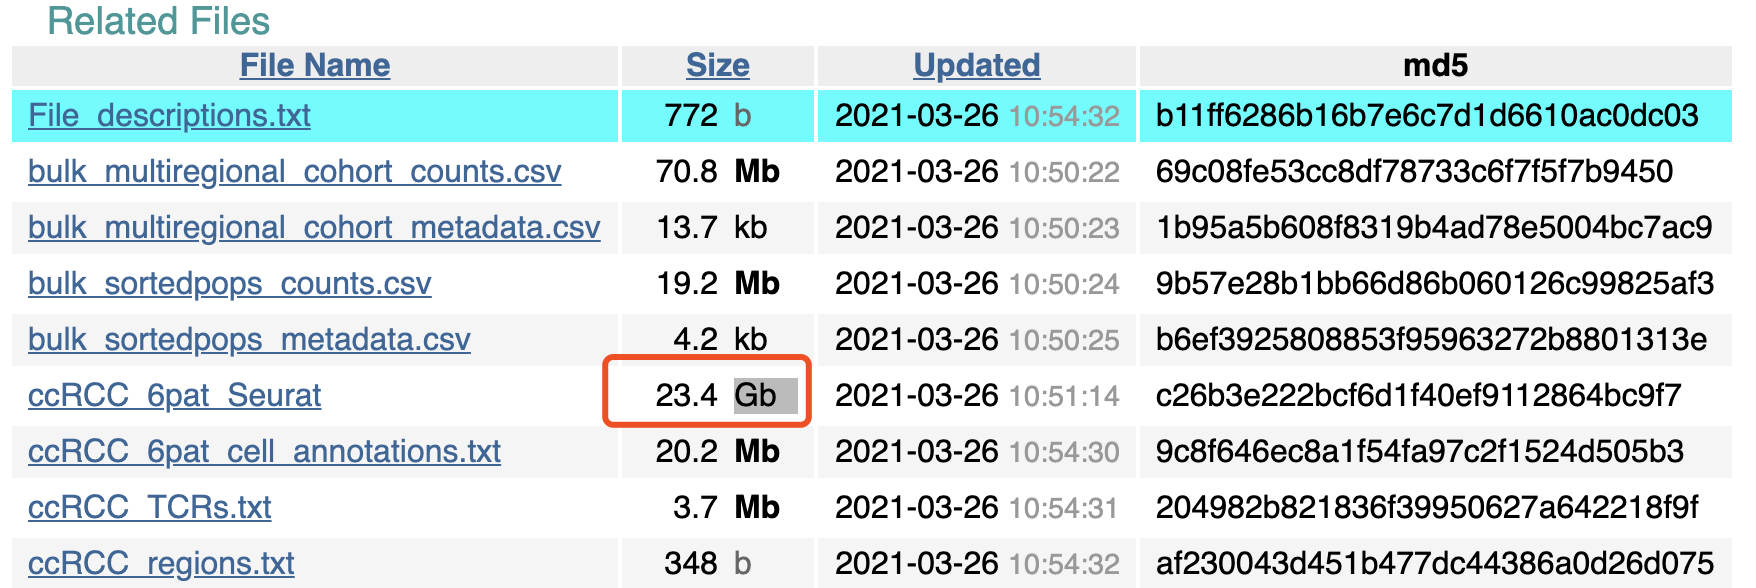Screen dimensions: 1756x588
Task: Open the ccRCC_regions.txt file
Action: (161, 564)
